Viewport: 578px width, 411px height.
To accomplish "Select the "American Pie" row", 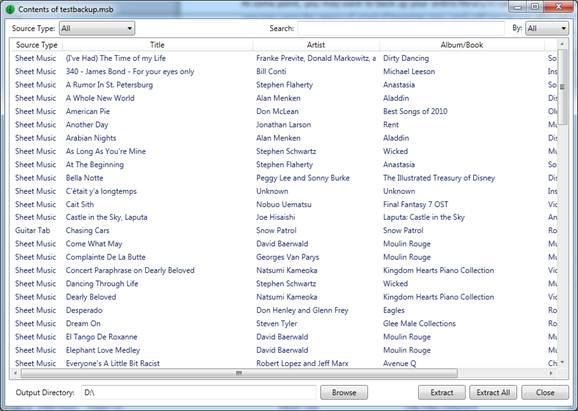I will (284, 111).
